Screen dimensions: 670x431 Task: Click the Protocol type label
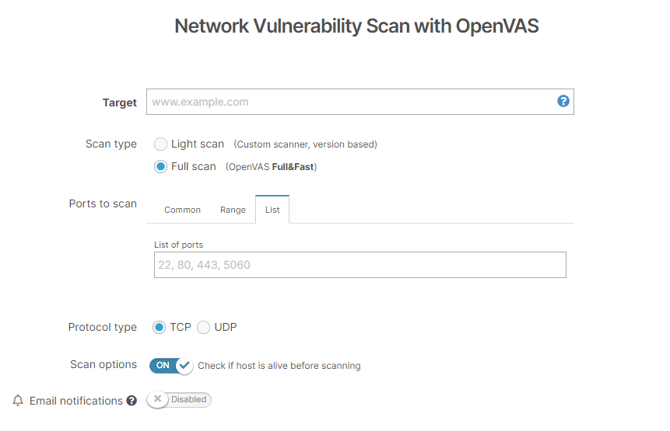[x=102, y=327]
